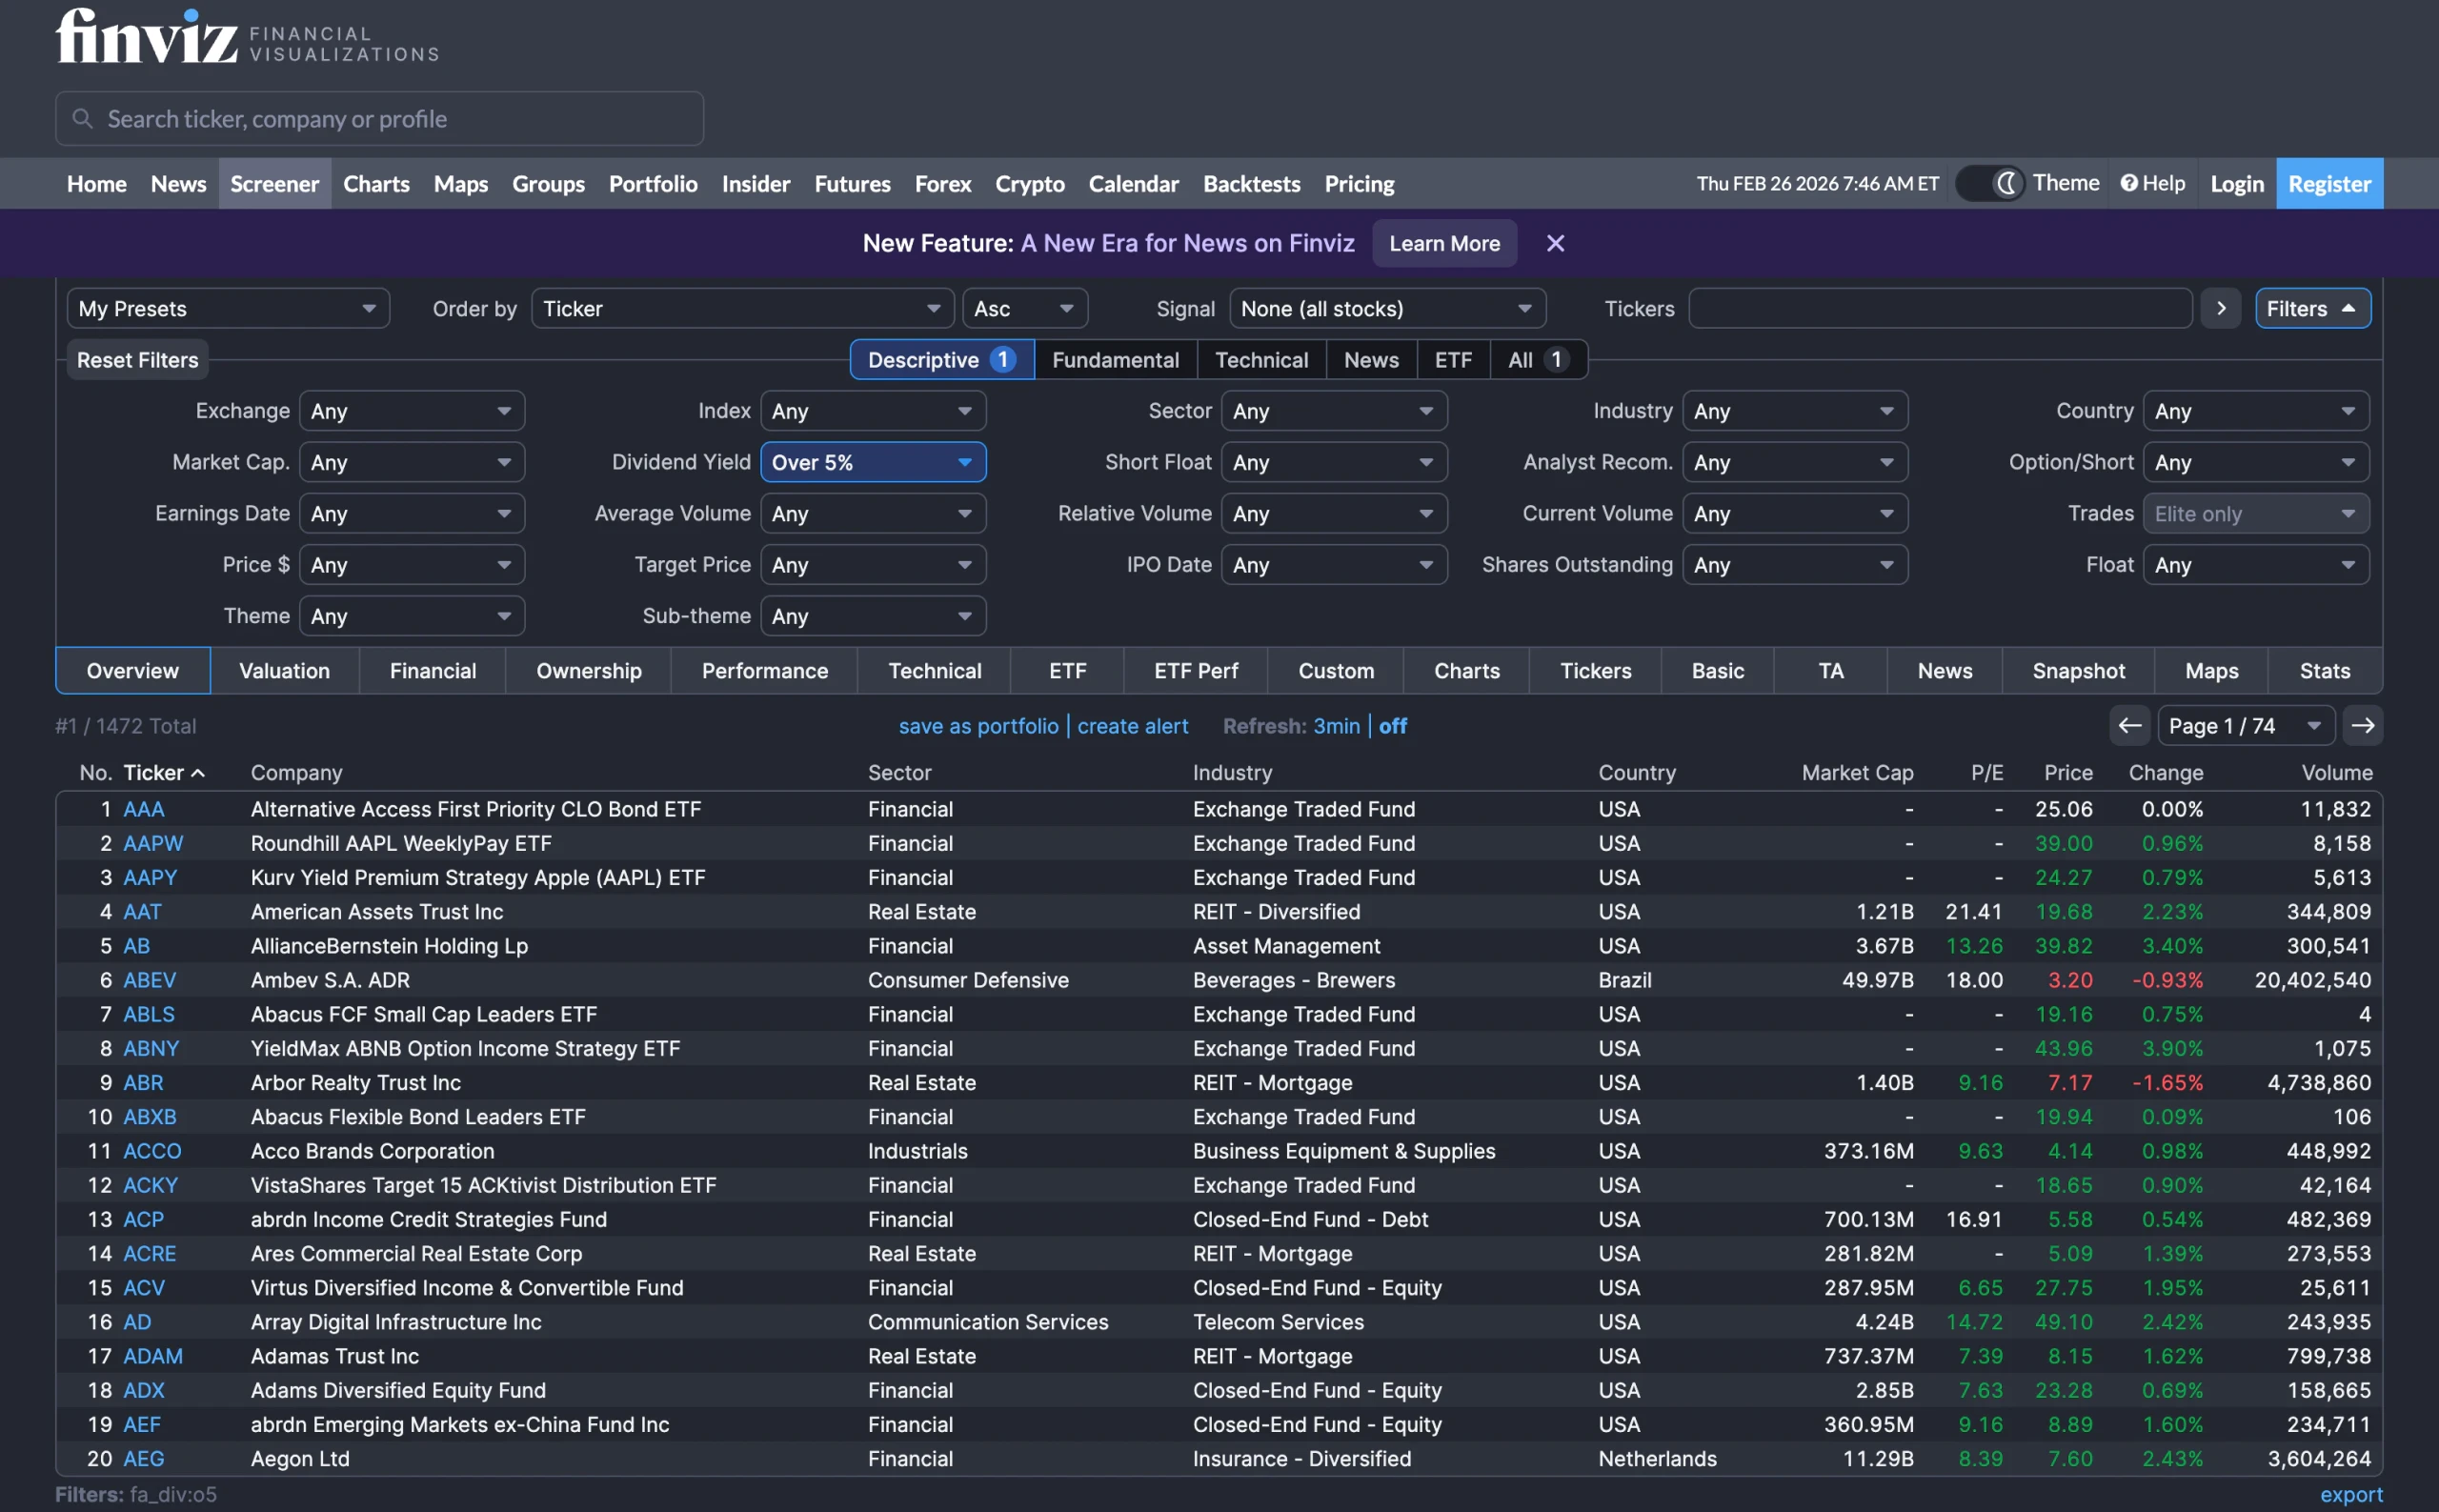Click the export link

point(2351,1494)
